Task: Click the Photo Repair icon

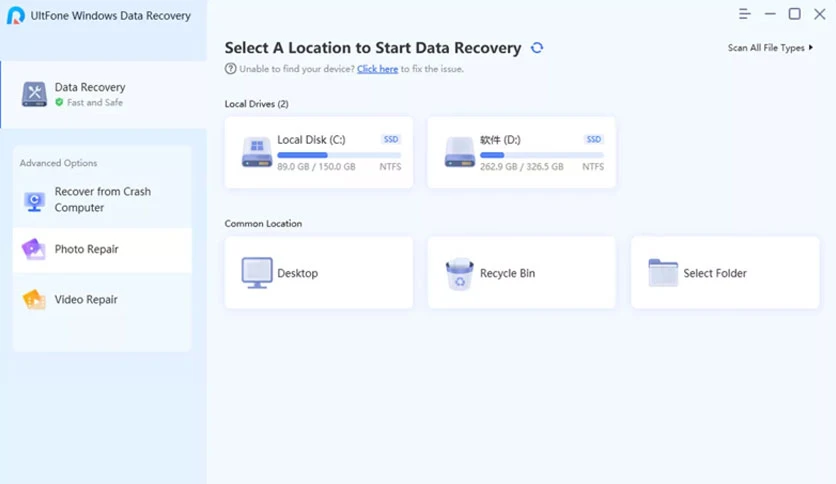Action: [34, 249]
